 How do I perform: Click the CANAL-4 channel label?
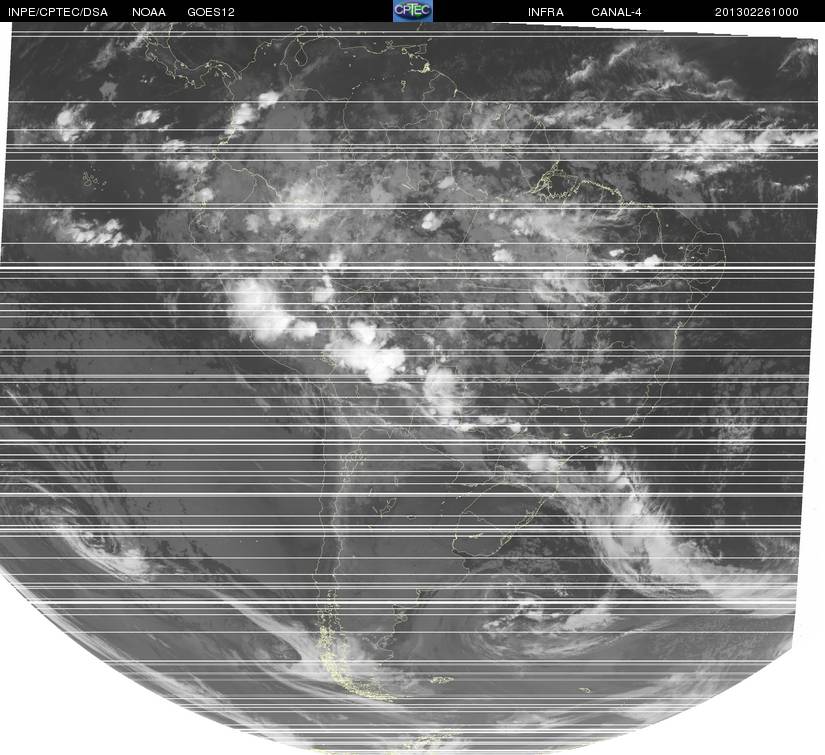(616, 12)
